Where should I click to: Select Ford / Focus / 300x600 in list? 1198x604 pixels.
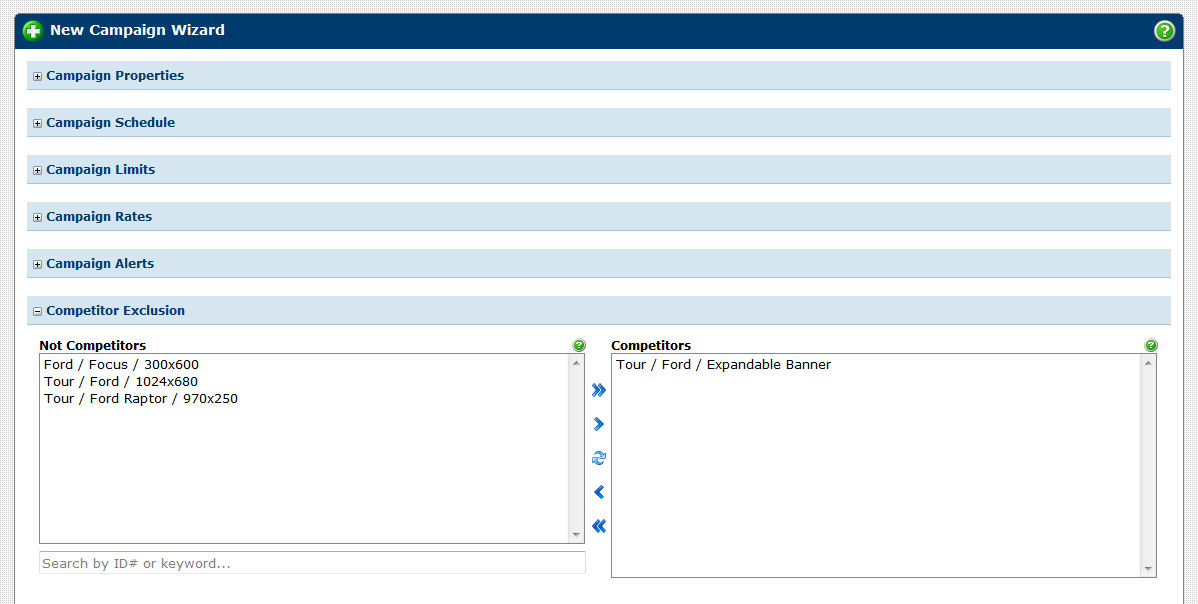pos(121,365)
